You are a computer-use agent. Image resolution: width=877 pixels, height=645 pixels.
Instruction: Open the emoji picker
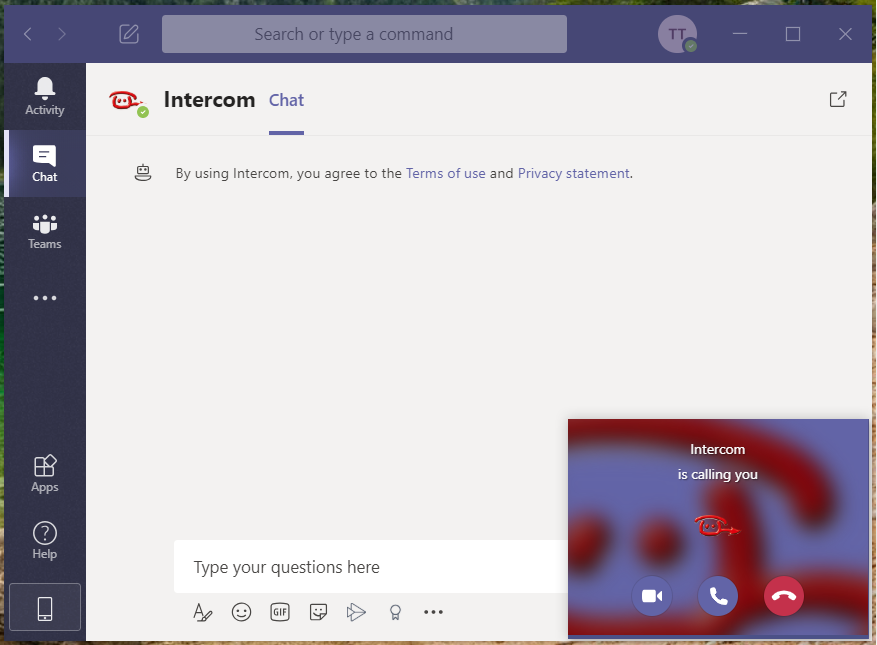(241, 612)
